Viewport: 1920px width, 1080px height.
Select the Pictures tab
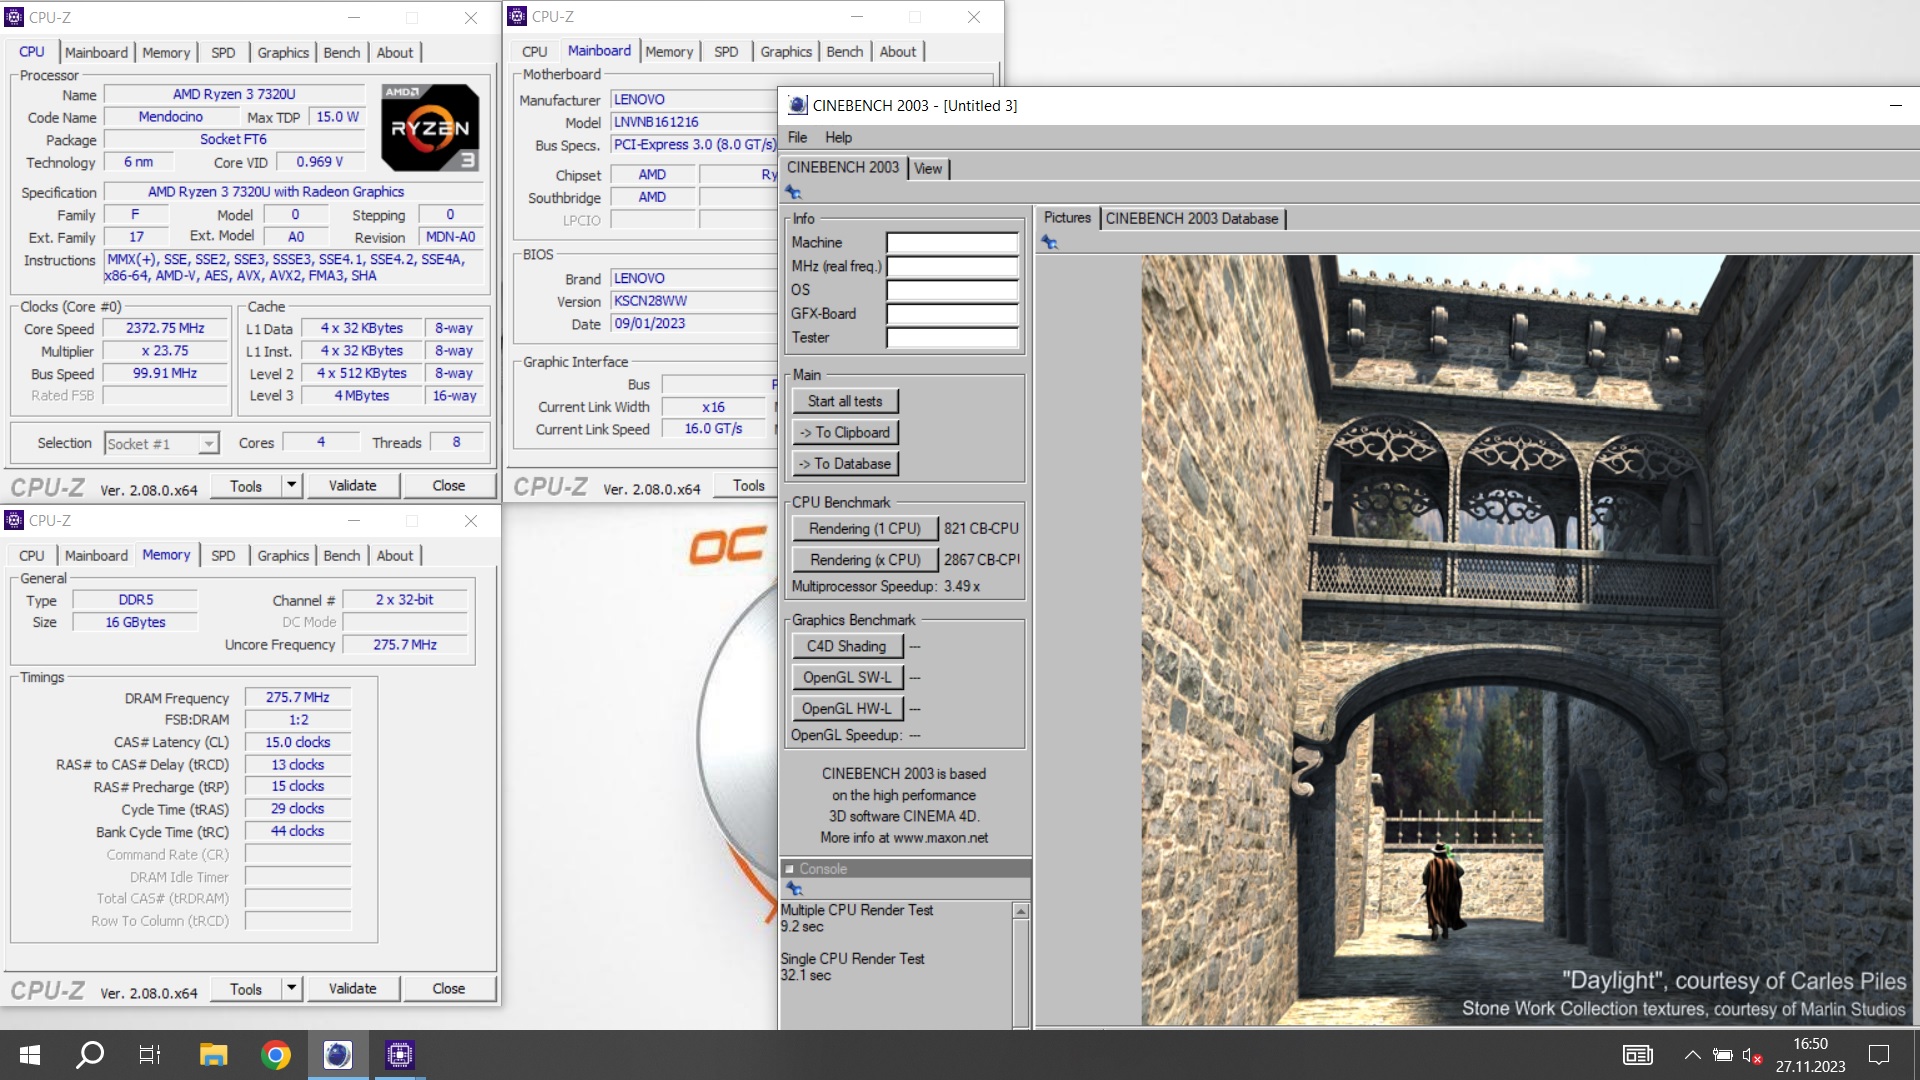click(1067, 217)
